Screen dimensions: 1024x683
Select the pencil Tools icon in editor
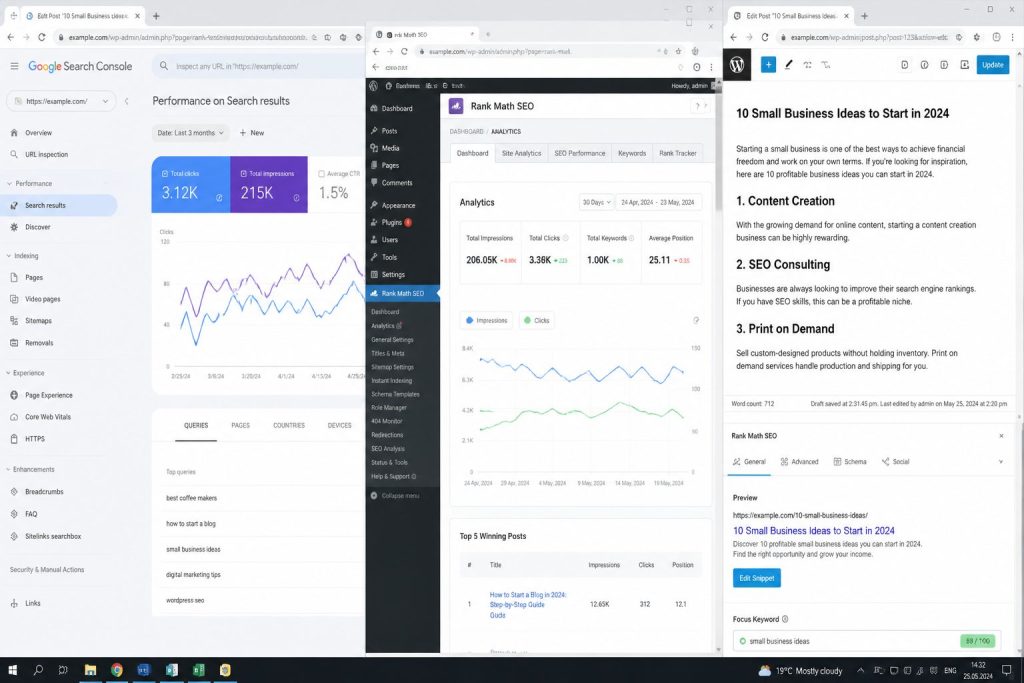coord(788,65)
